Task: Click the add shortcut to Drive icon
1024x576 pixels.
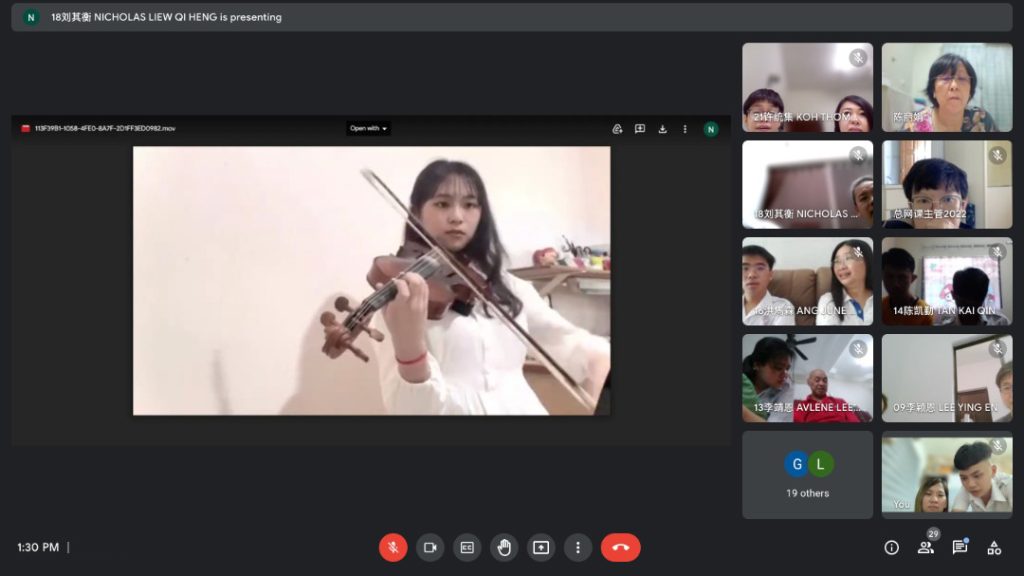Action: [x=617, y=128]
